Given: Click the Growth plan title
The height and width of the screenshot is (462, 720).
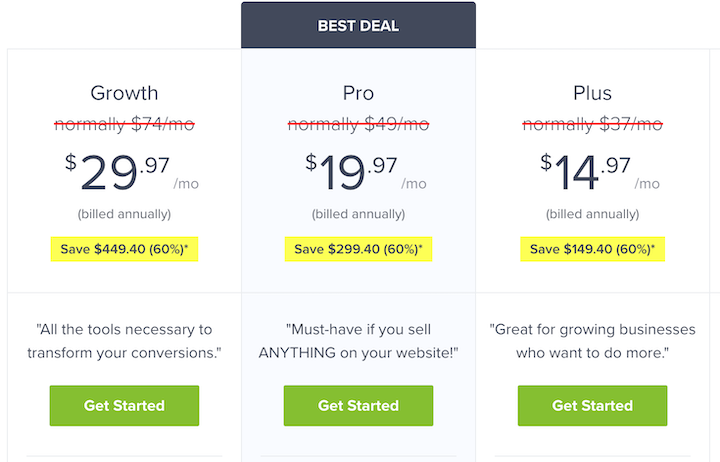Looking at the screenshot, I should [x=124, y=93].
